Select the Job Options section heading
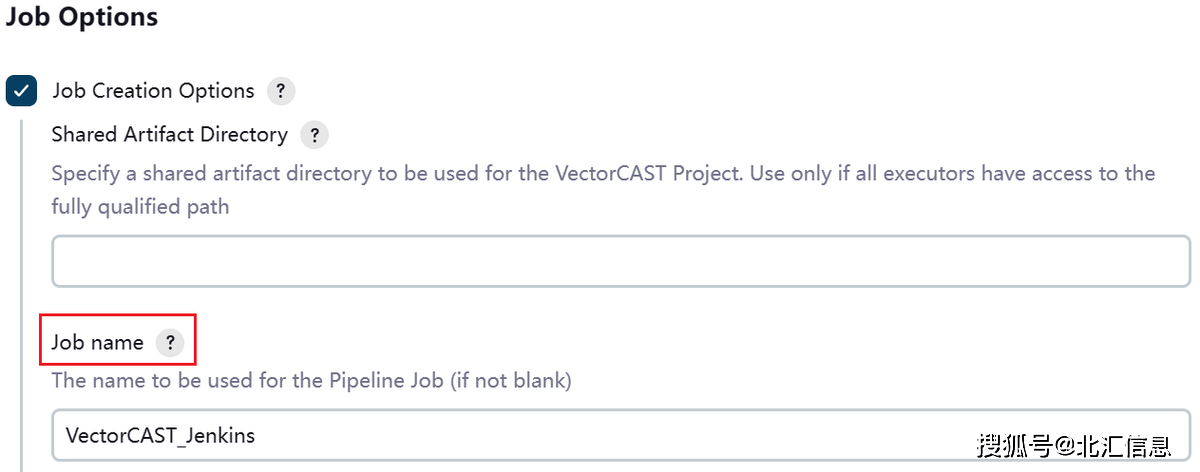Image resolution: width=1200 pixels, height=472 pixels. pyautogui.click(x=82, y=17)
